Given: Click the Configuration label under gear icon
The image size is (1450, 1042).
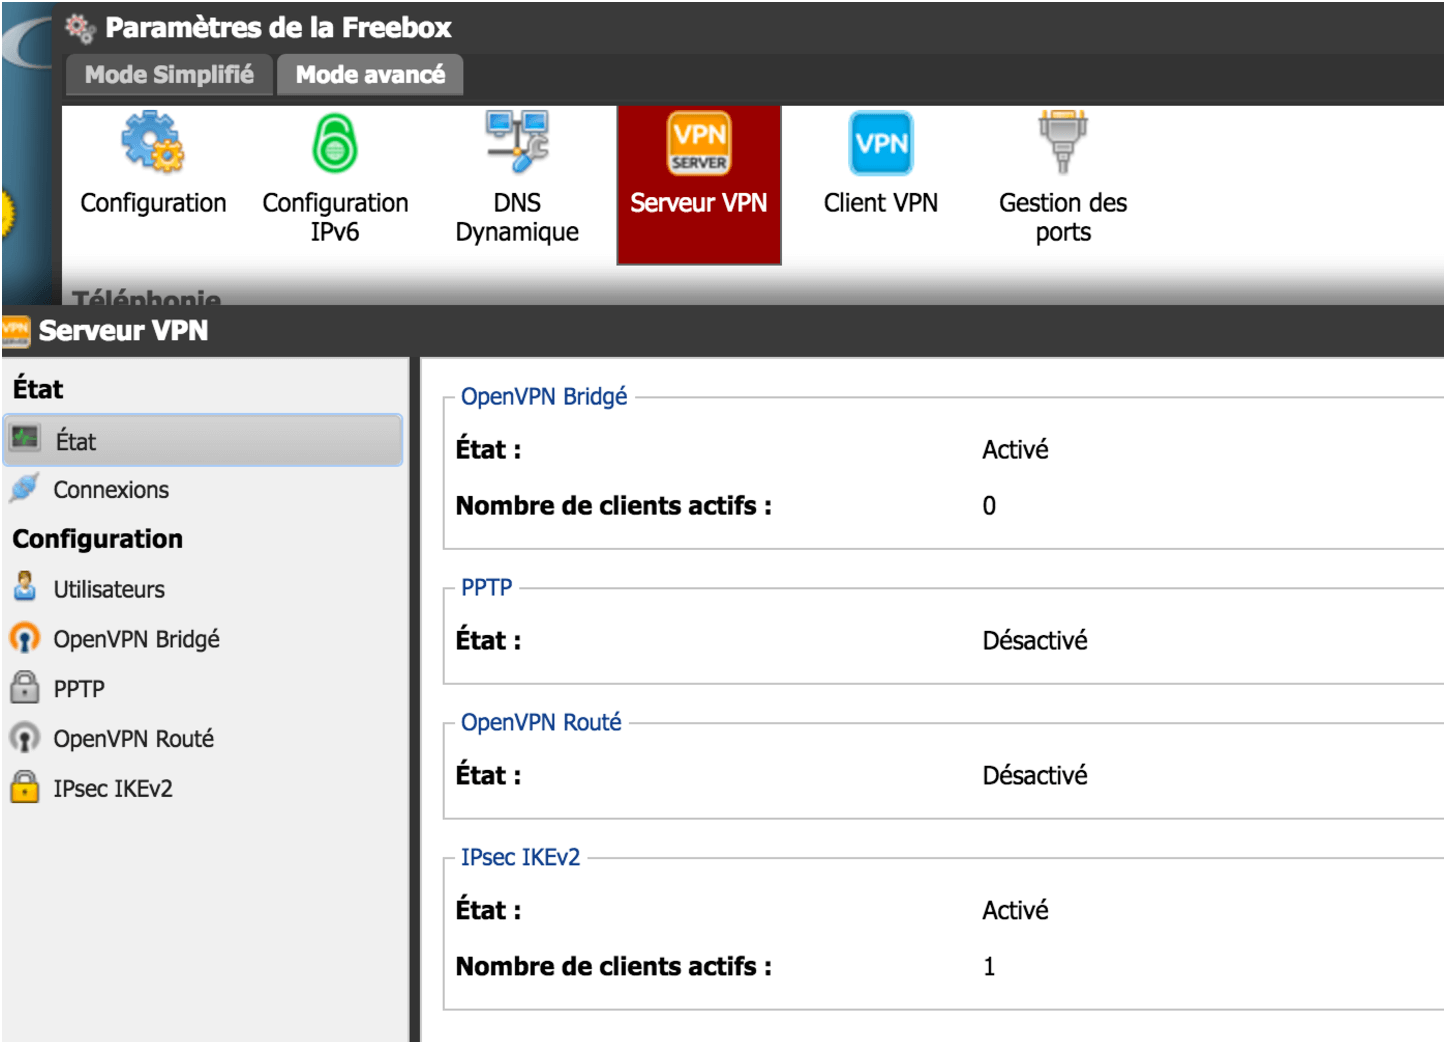Looking at the screenshot, I should pyautogui.click(x=153, y=203).
